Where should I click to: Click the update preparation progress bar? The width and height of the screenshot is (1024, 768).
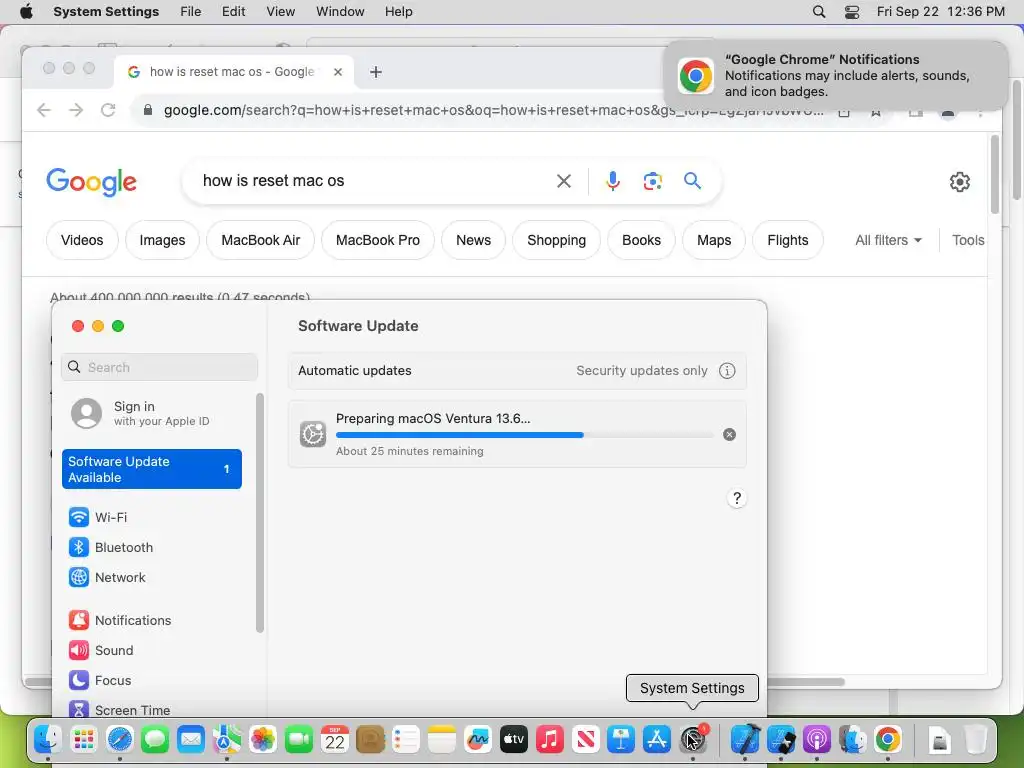point(524,435)
